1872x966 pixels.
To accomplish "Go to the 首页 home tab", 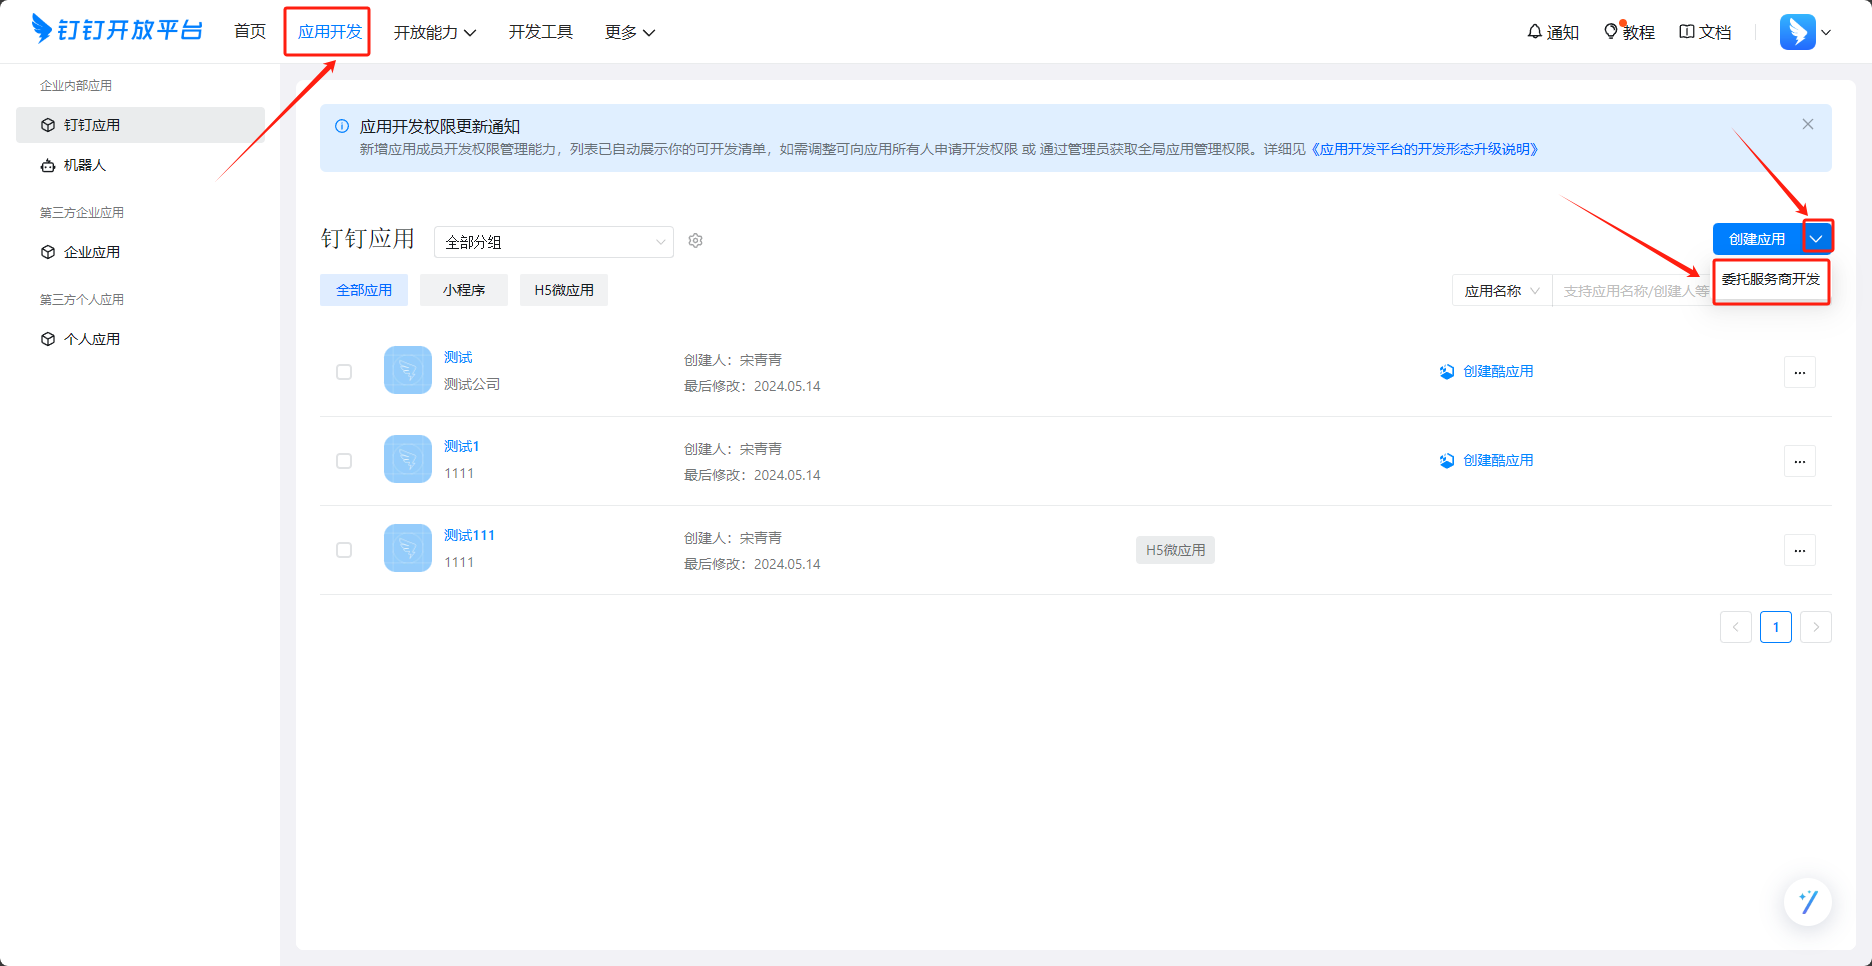I will [250, 32].
